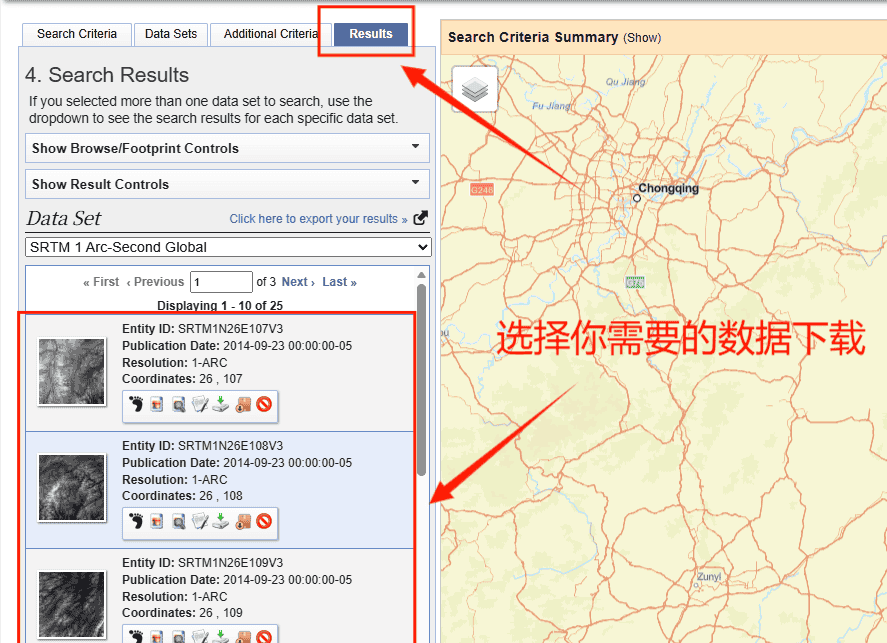Display browse overlay for SRTM1N26E108V3

pos(157,522)
